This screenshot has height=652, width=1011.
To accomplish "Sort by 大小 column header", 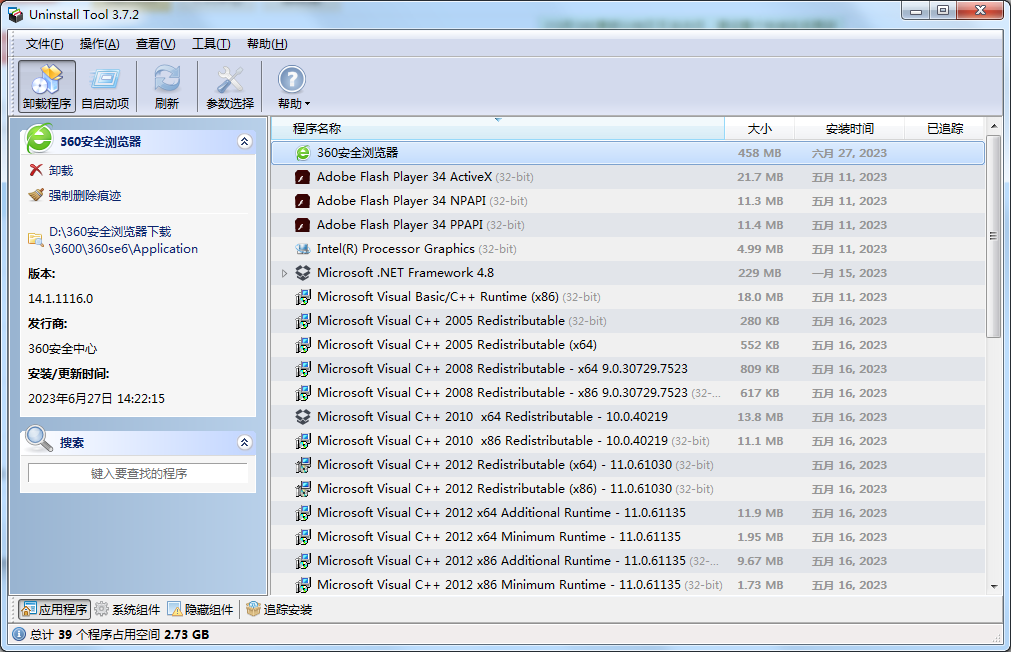I will (760, 128).
